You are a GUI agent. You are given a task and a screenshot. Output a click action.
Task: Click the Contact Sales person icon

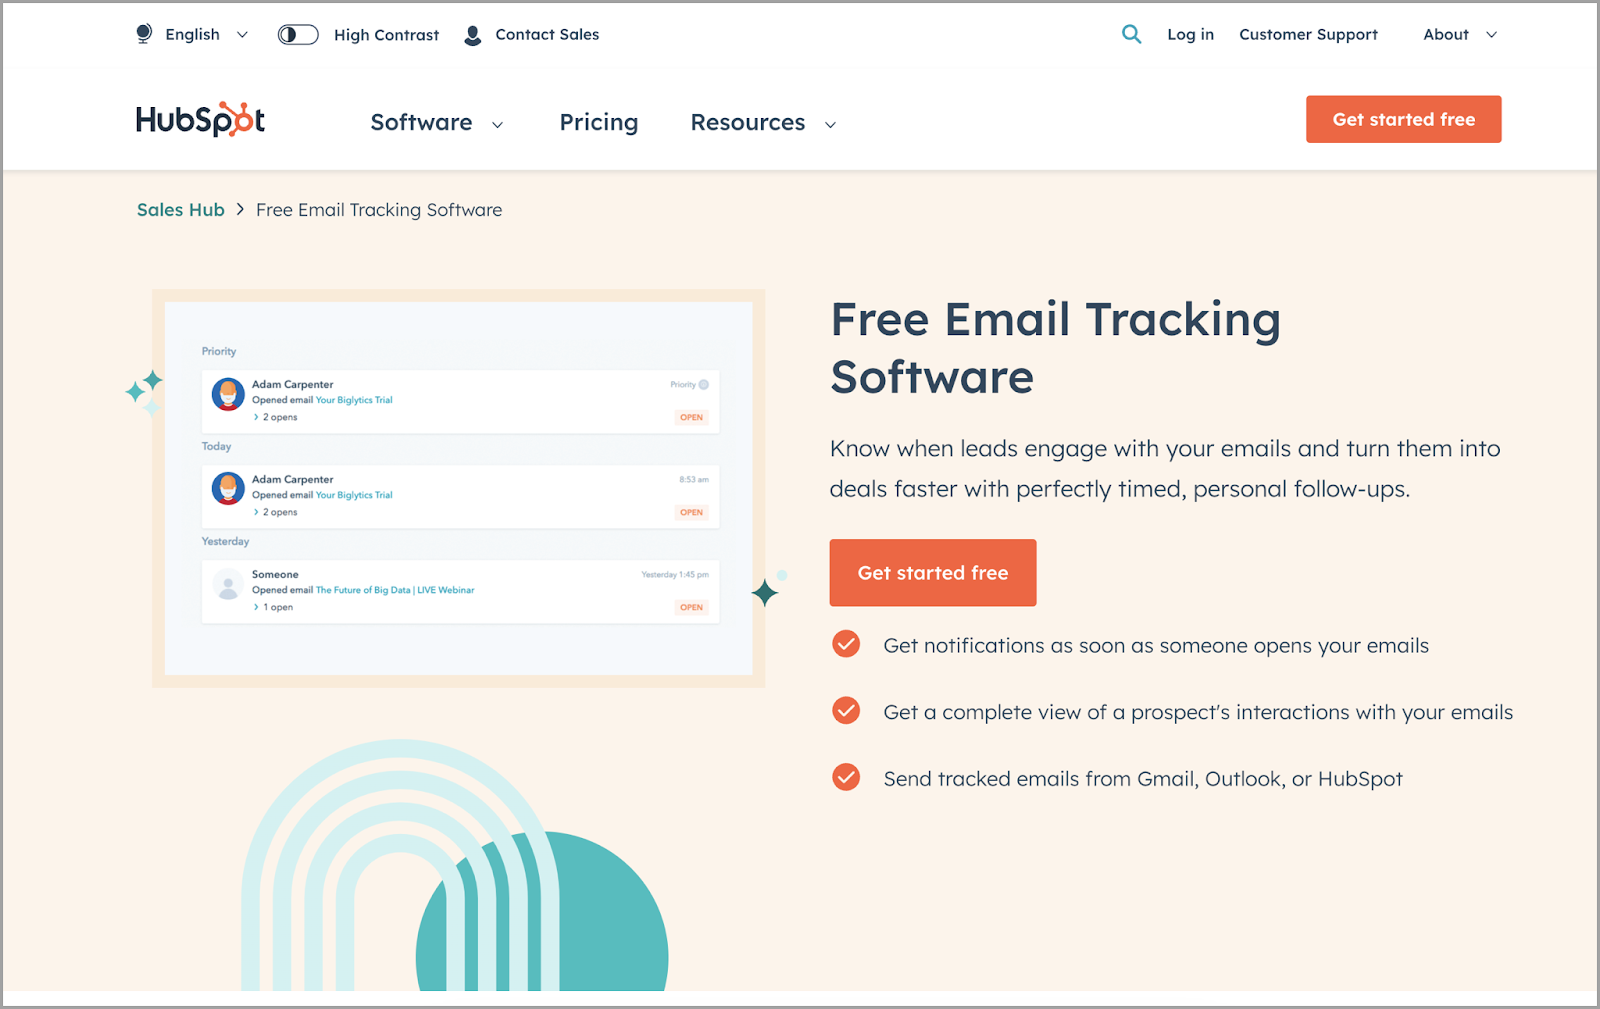[473, 35]
